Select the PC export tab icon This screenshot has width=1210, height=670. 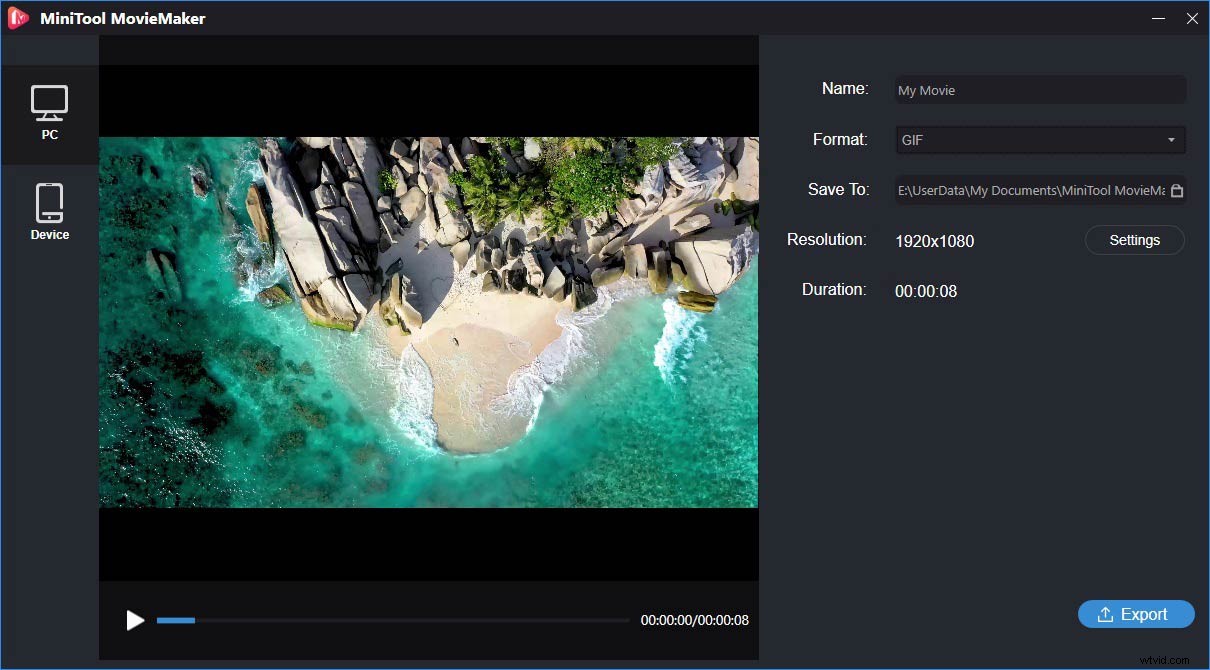pyautogui.click(x=50, y=104)
